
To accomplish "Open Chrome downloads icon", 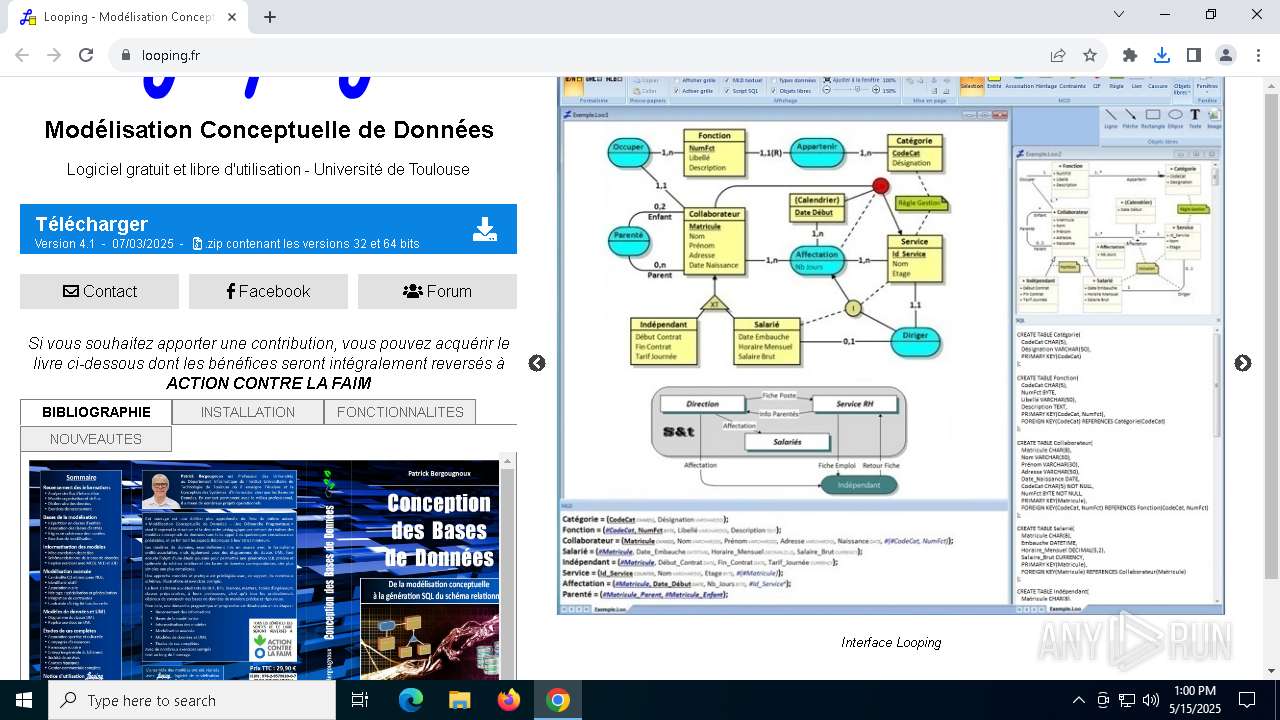I will coord(1162,56).
